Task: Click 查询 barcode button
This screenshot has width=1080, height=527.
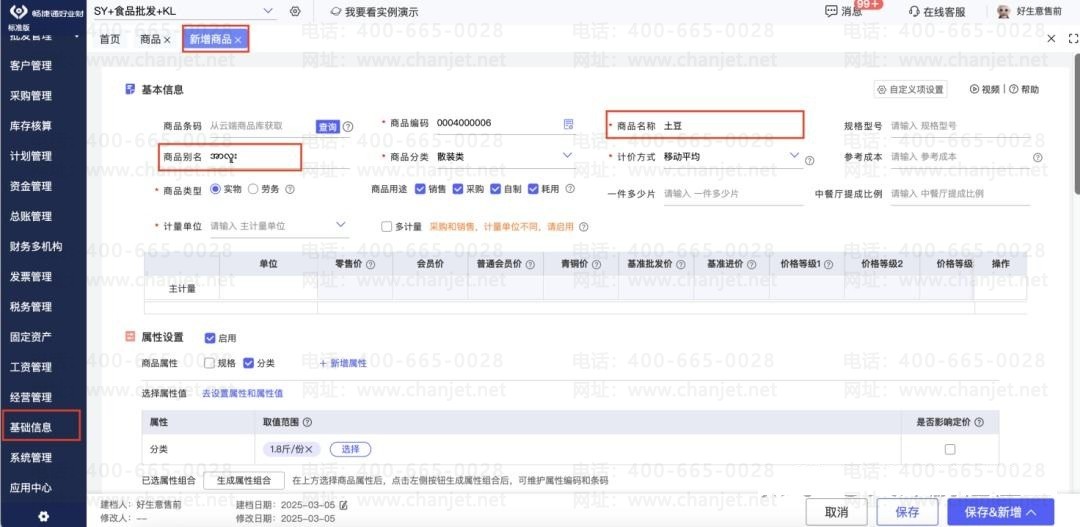Action: tap(328, 127)
